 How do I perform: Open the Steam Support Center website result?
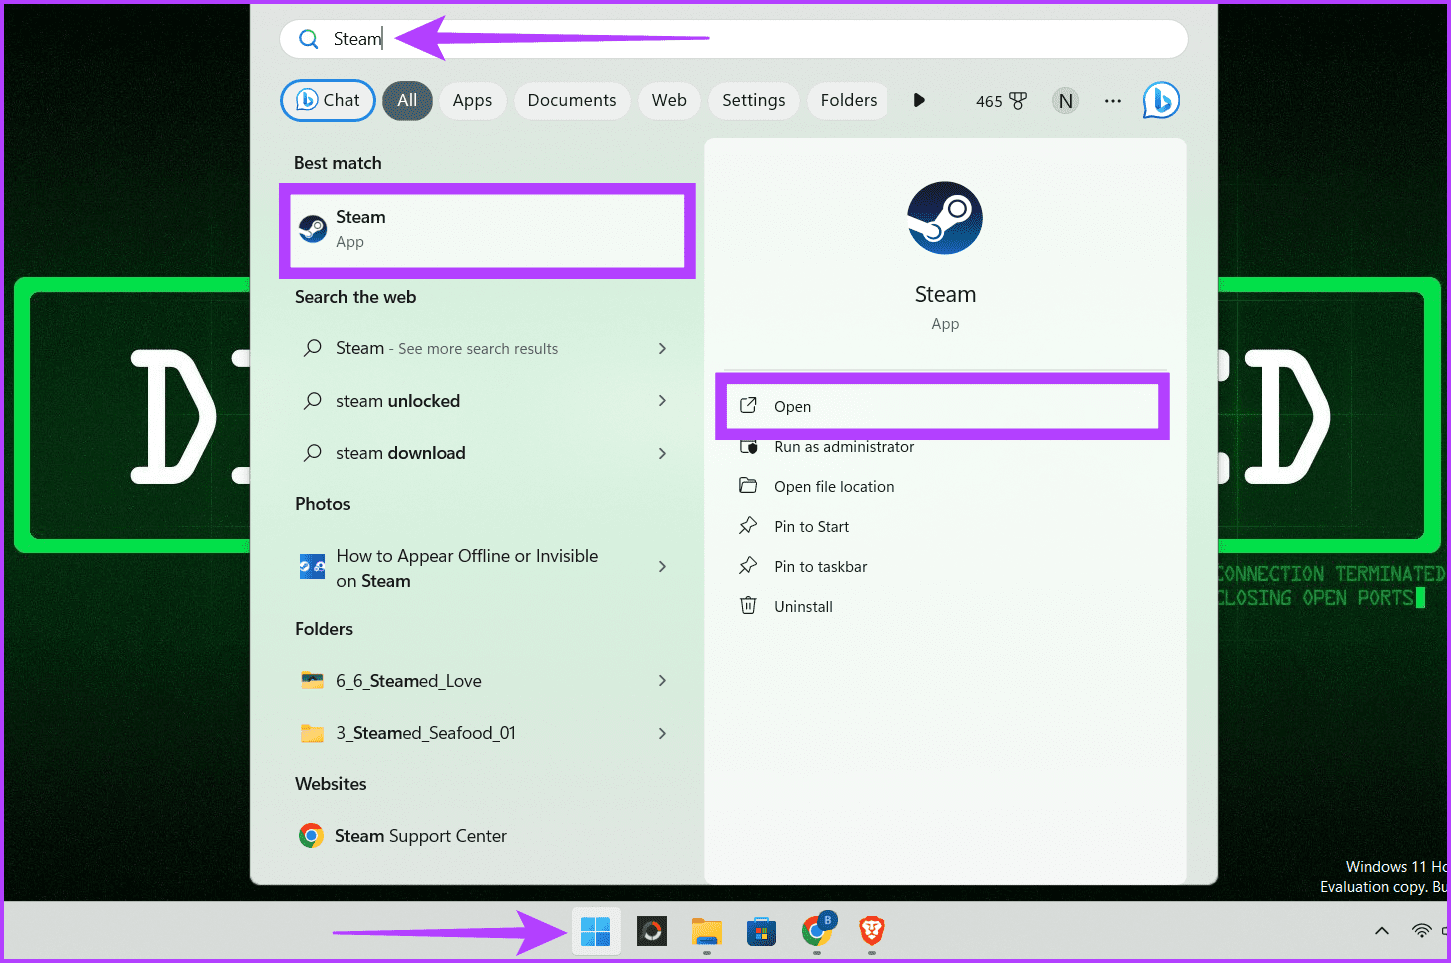click(420, 836)
